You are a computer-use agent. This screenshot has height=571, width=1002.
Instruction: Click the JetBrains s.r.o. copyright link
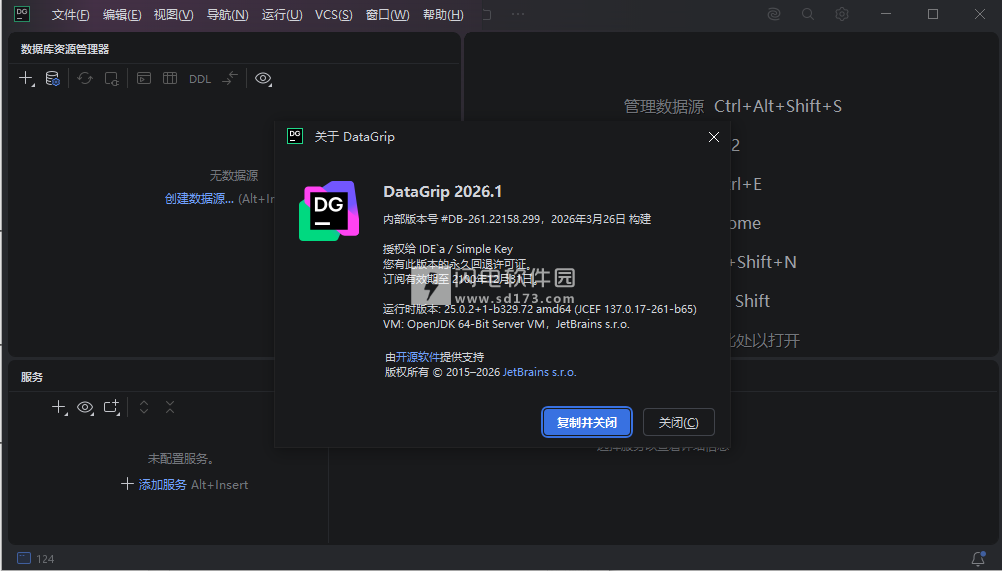[539, 372]
